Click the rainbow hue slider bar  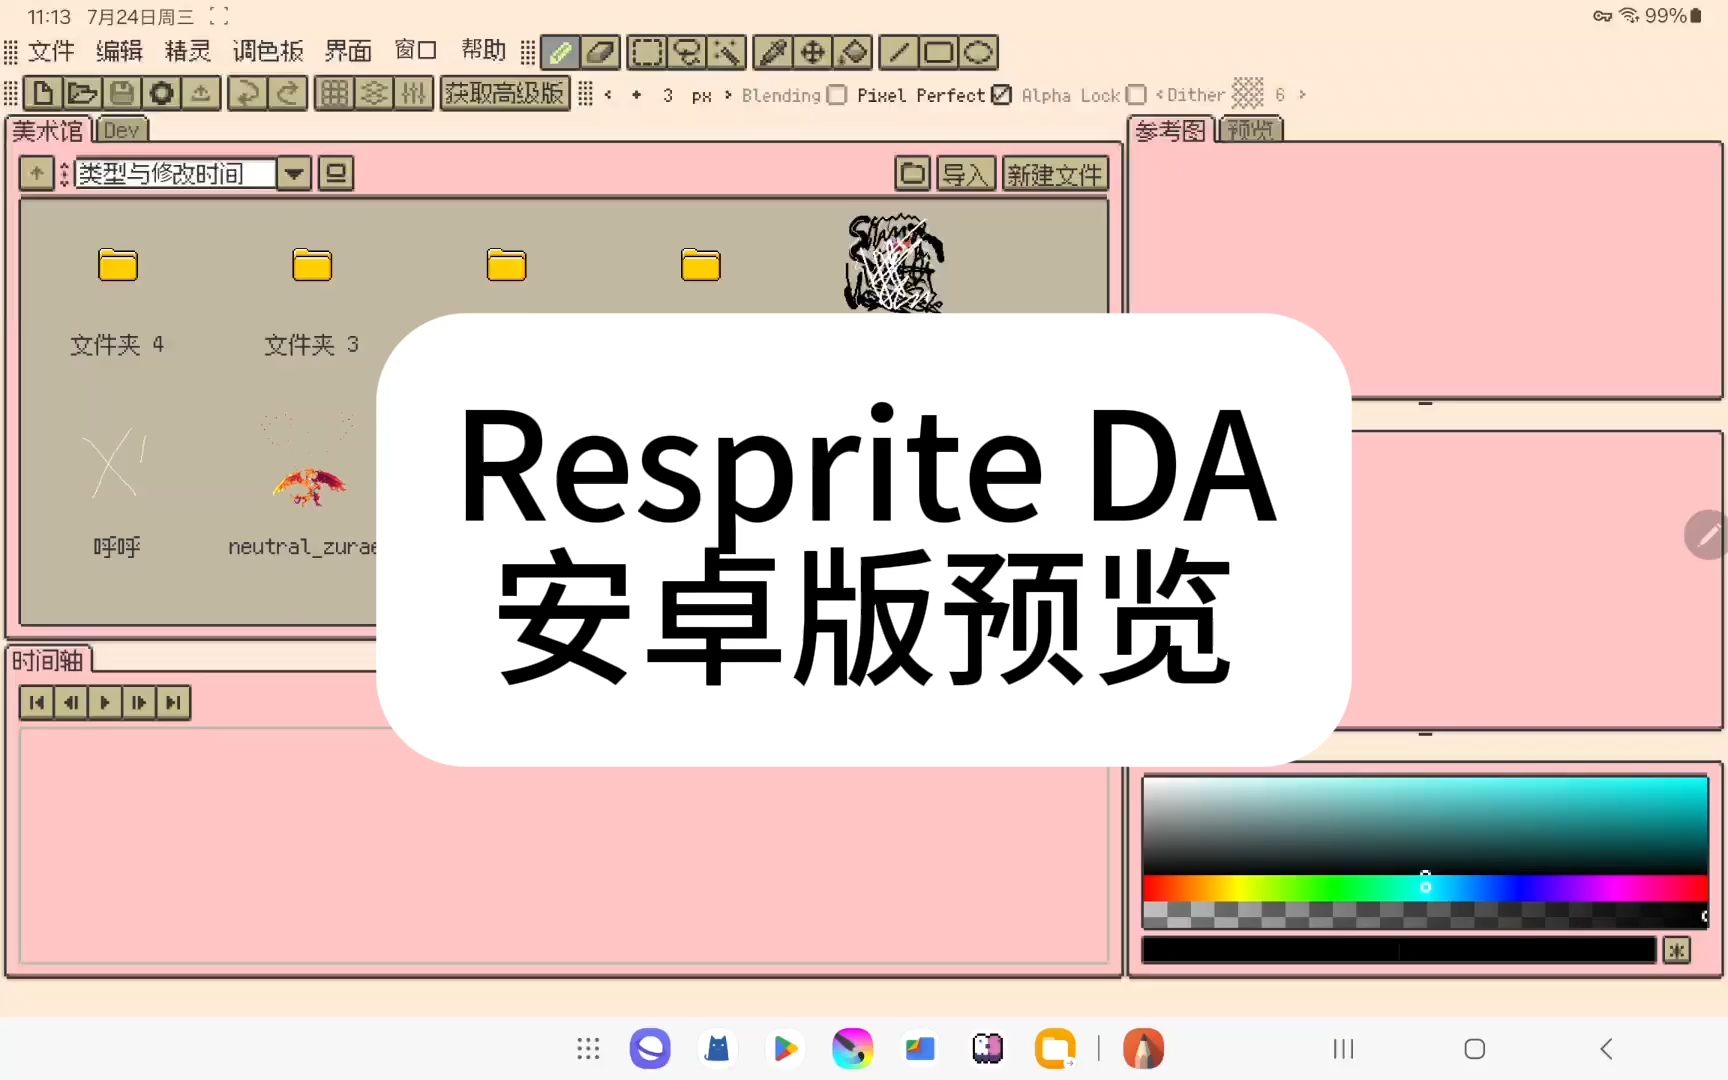point(1425,888)
